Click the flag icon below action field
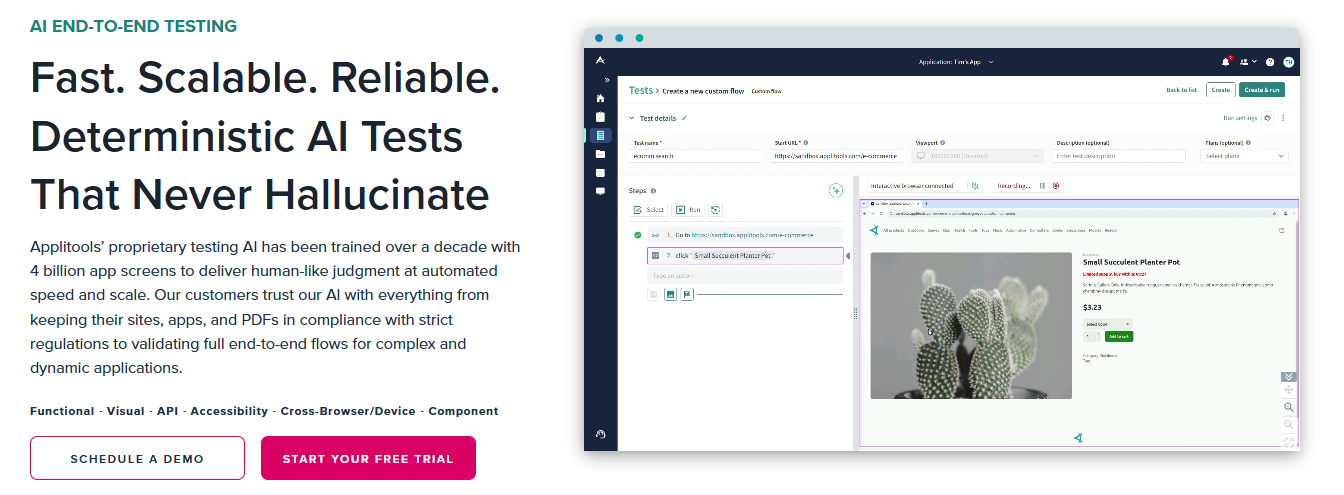Screen dimensions: 1344x495 [687, 295]
